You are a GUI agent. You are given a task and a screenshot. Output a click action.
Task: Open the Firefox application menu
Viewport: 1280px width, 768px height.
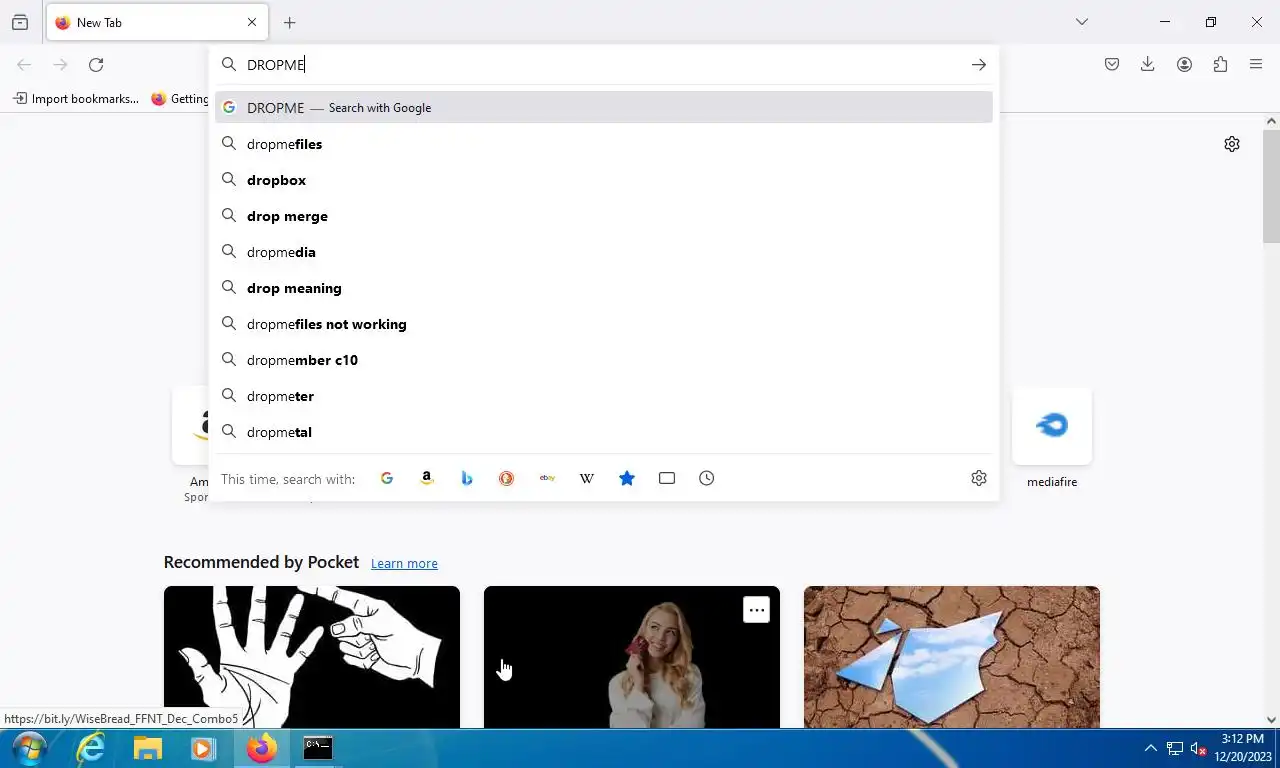click(1256, 65)
